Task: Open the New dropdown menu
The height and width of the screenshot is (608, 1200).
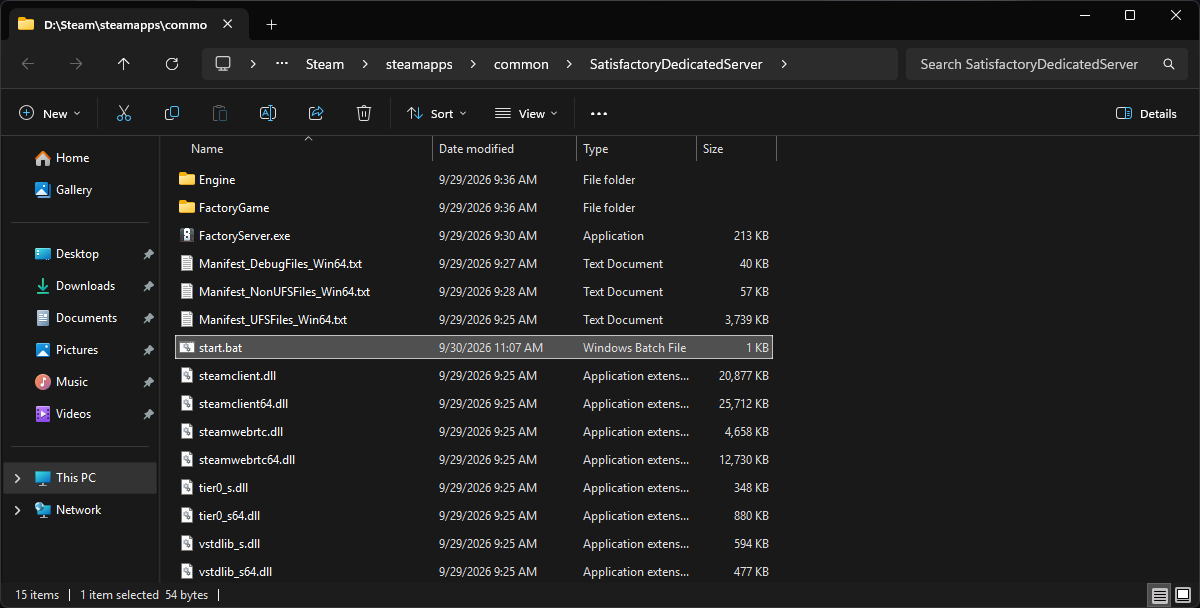Action: pyautogui.click(x=50, y=114)
